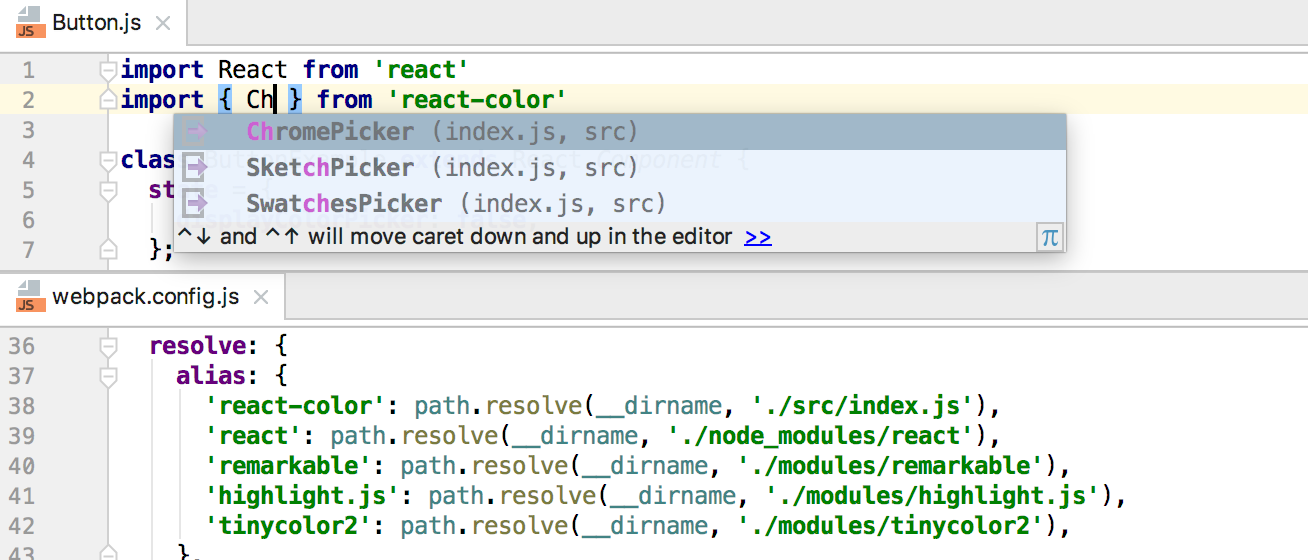This screenshot has height=560, width=1308.
Task: Click the typed Ch text on line 2
Action: click(260, 100)
